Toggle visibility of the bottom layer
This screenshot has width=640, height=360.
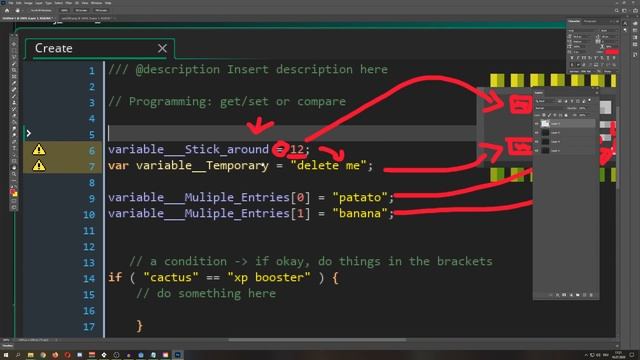(537, 150)
